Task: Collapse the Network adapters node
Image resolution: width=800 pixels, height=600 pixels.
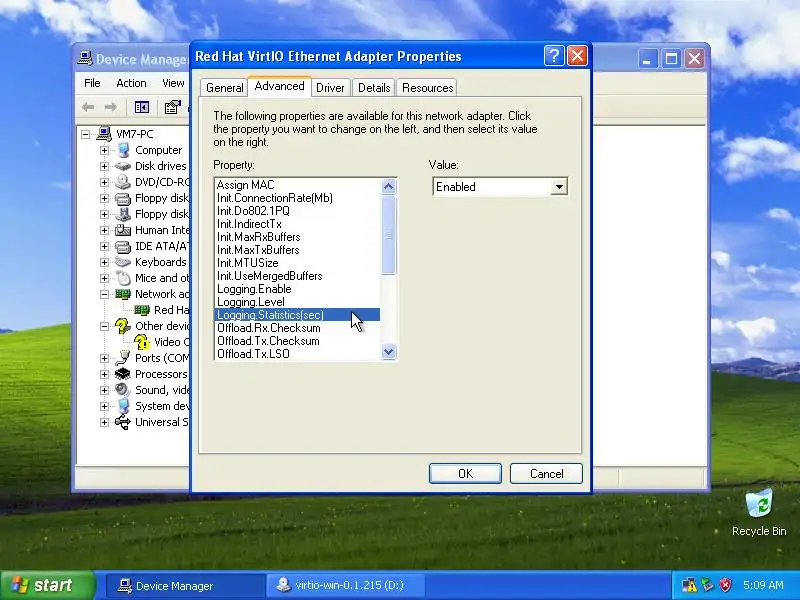Action: click(x=104, y=294)
